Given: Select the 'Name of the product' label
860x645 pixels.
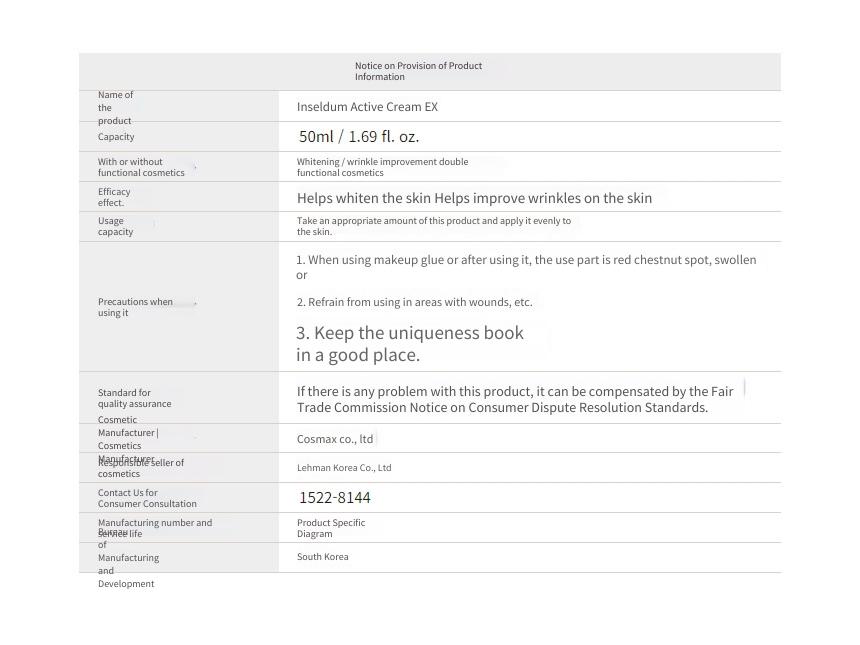Looking at the screenshot, I should (115, 108).
